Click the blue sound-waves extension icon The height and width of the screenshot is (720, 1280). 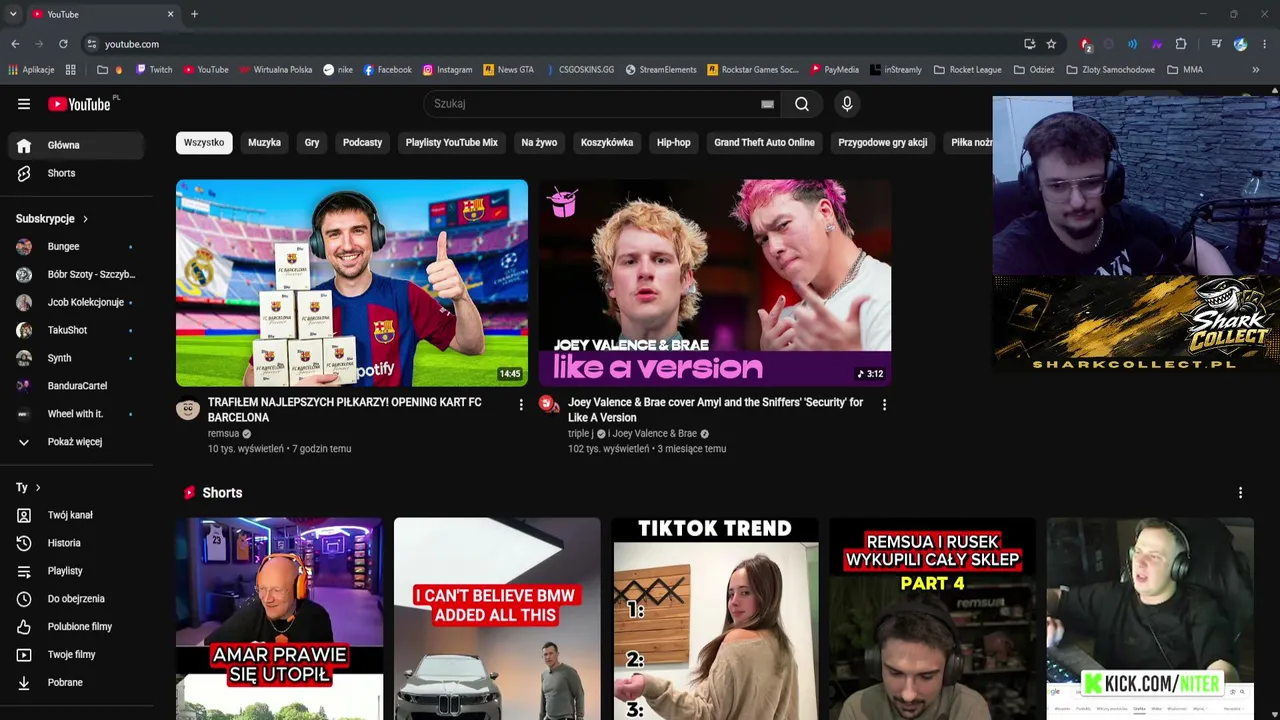point(1132,44)
